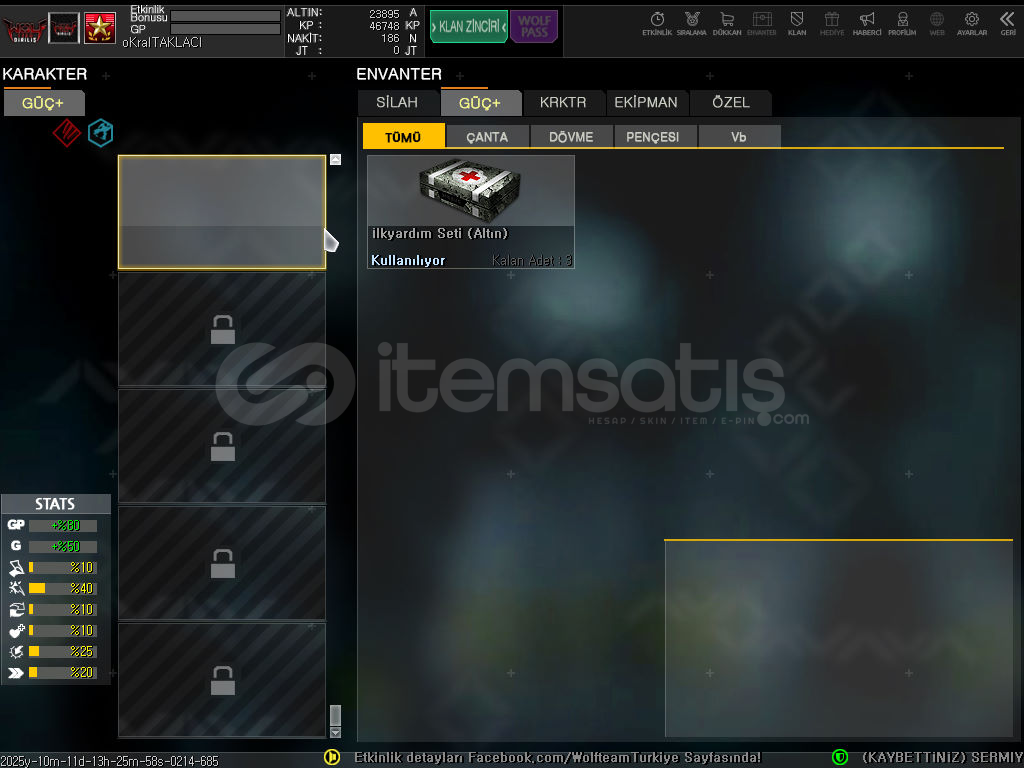Image resolution: width=1024 pixels, height=768 pixels.
Task: Select the DÖVME filter tab
Action: (571, 136)
